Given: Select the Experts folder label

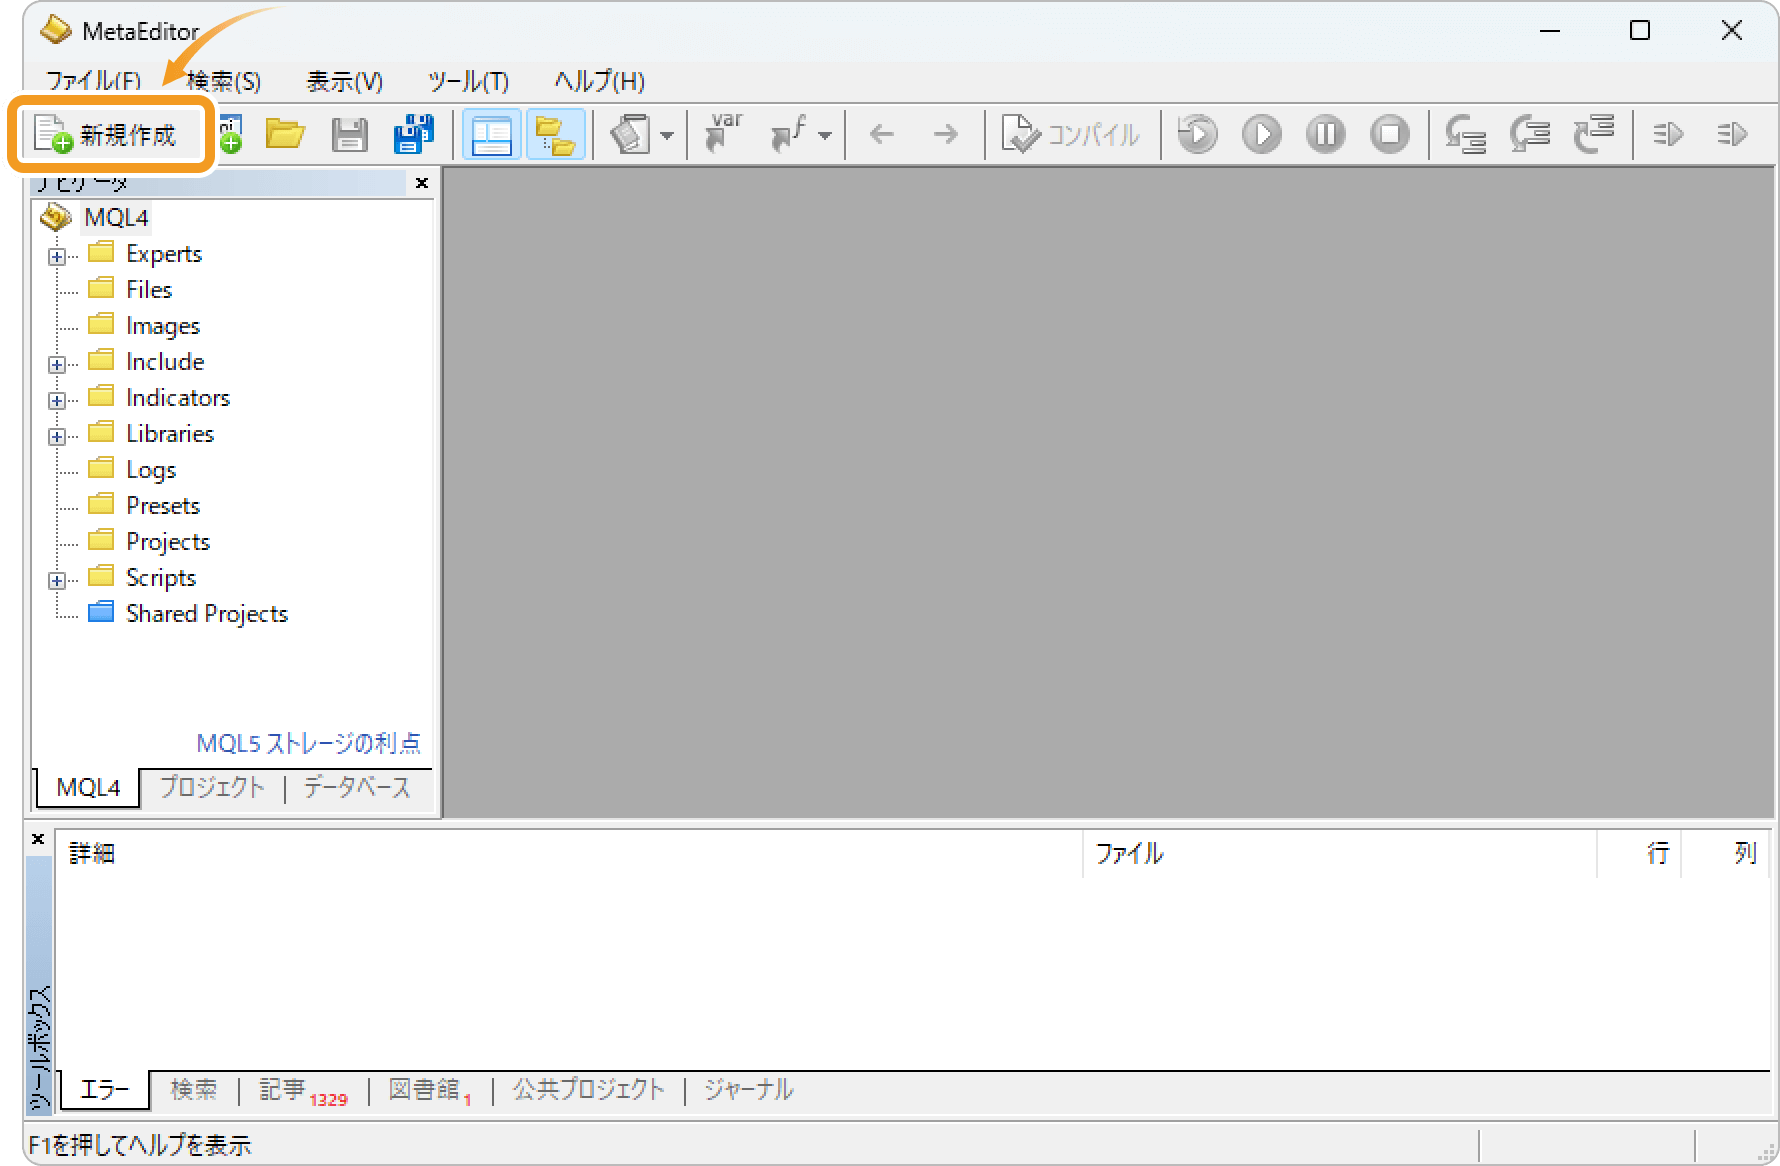Looking at the screenshot, I should [164, 254].
